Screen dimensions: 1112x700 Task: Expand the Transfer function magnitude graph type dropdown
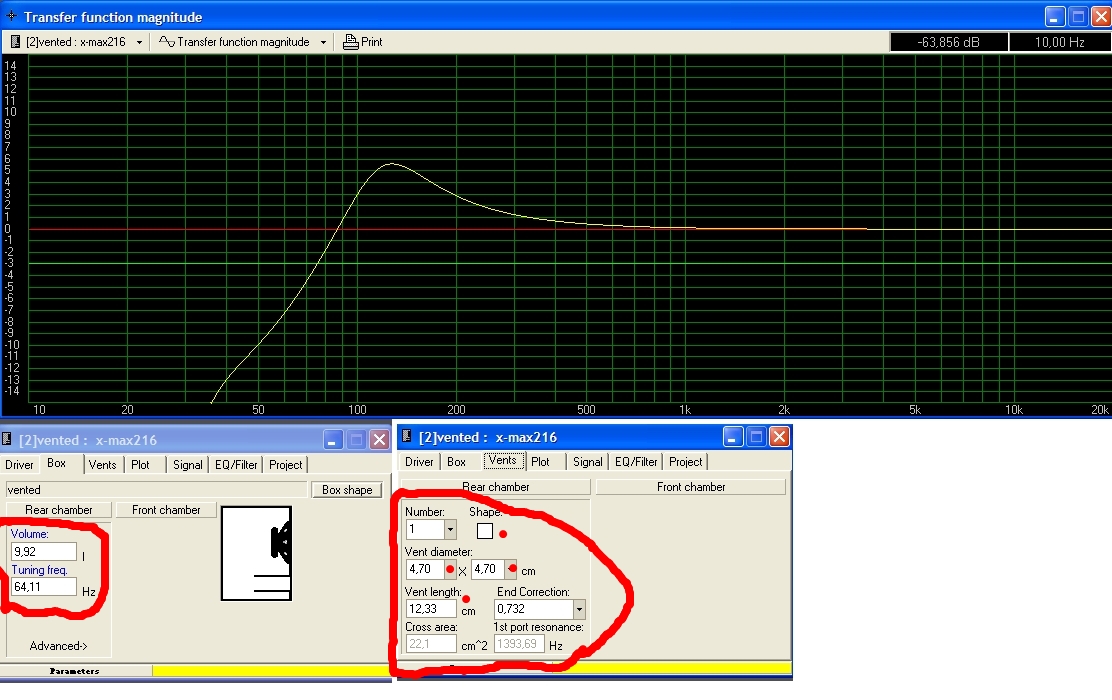pyautogui.click(x=323, y=42)
